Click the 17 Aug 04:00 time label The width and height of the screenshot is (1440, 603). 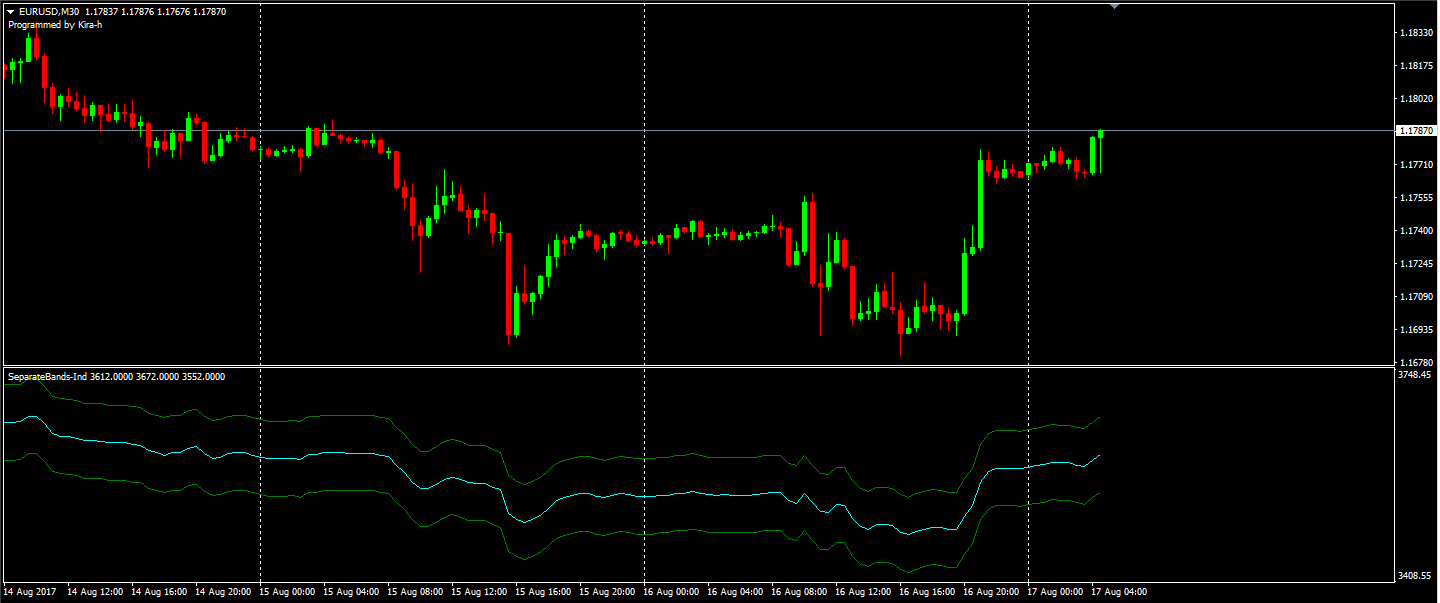point(1119,592)
